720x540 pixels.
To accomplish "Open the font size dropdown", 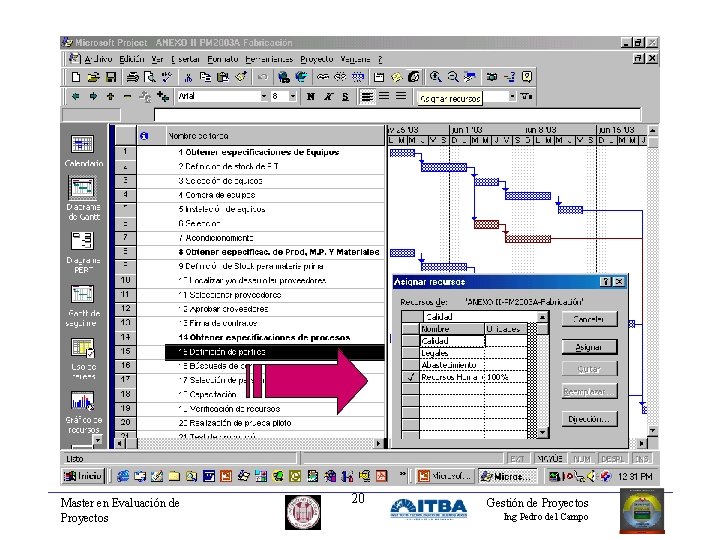I will 292,96.
